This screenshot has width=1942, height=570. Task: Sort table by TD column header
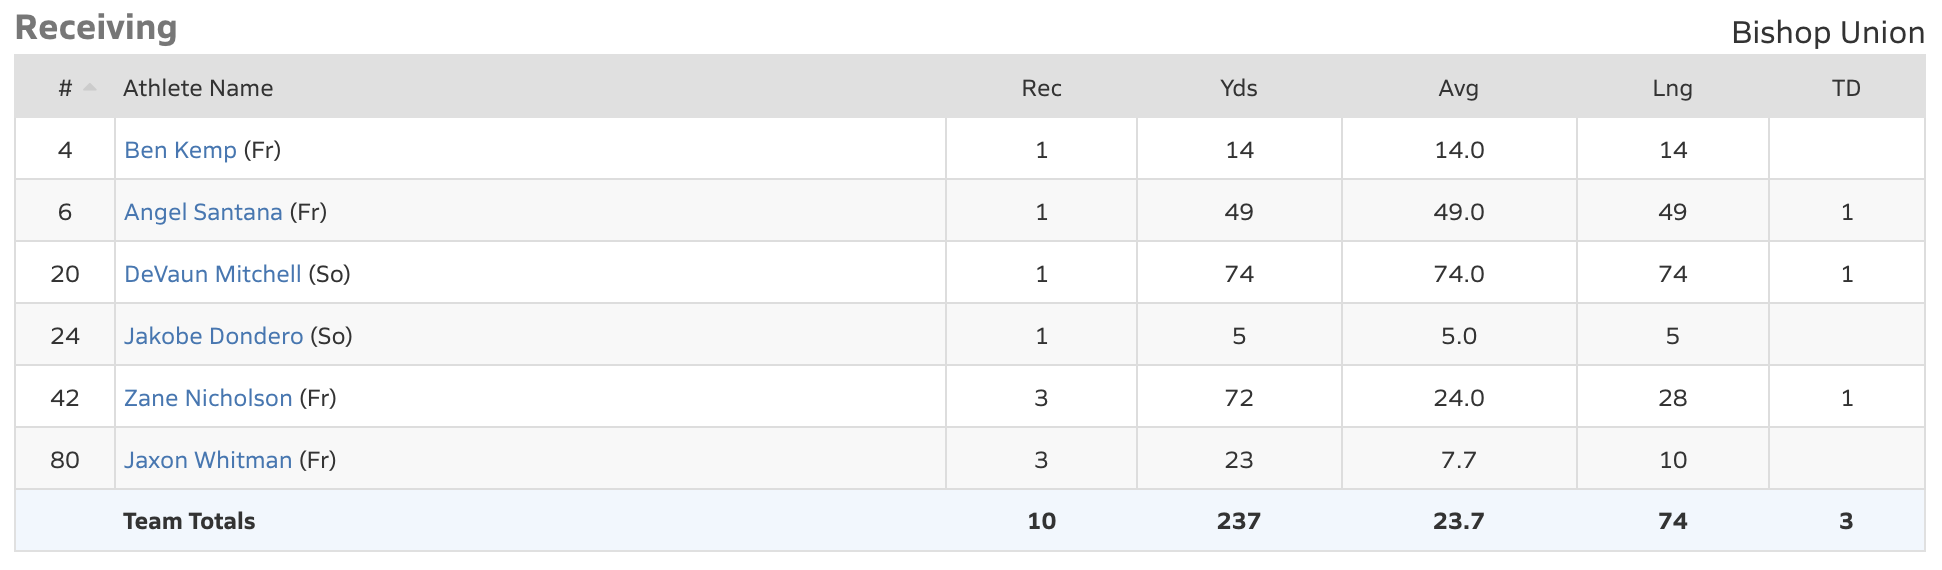pos(1846,88)
